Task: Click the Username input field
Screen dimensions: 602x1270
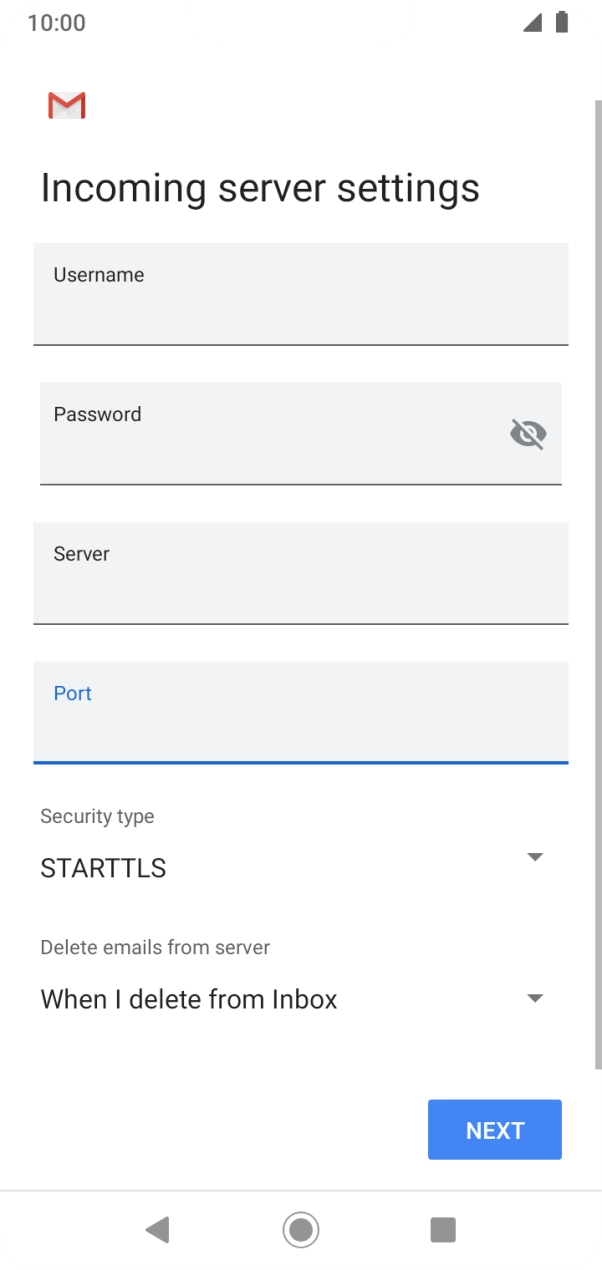Action: [x=300, y=294]
